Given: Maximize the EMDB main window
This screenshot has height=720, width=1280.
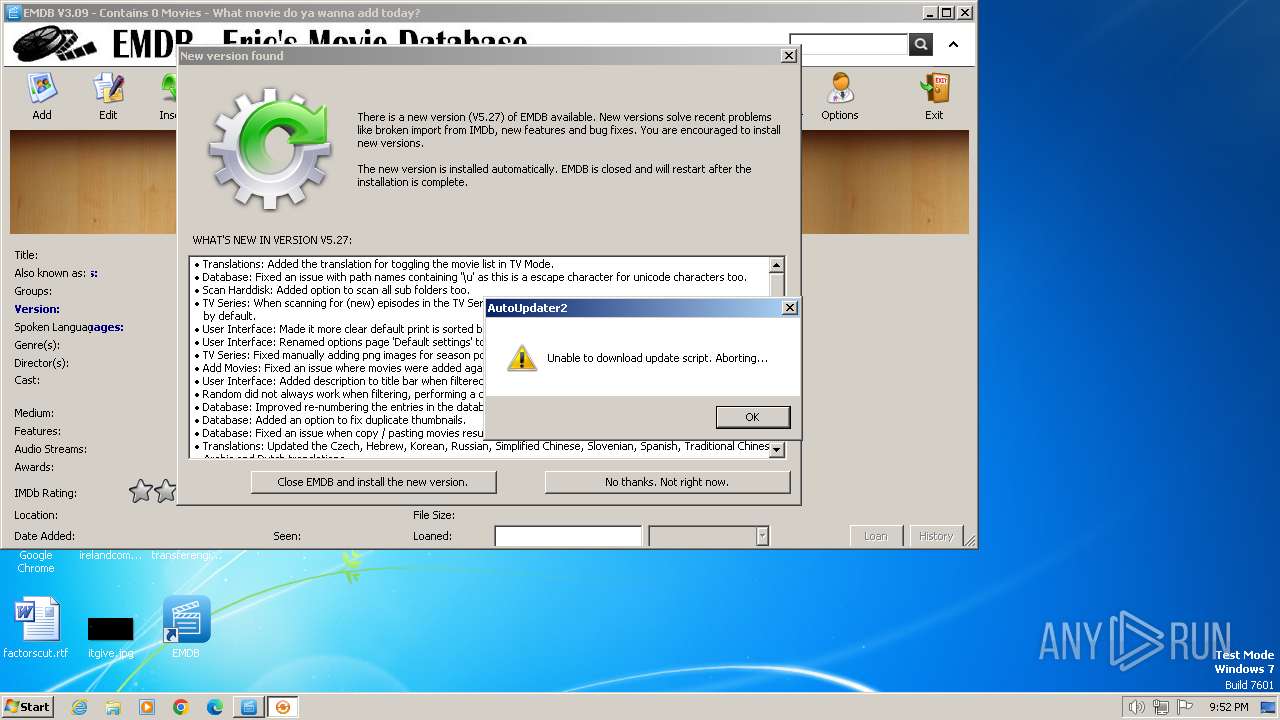Looking at the screenshot, I should (945, 13).
